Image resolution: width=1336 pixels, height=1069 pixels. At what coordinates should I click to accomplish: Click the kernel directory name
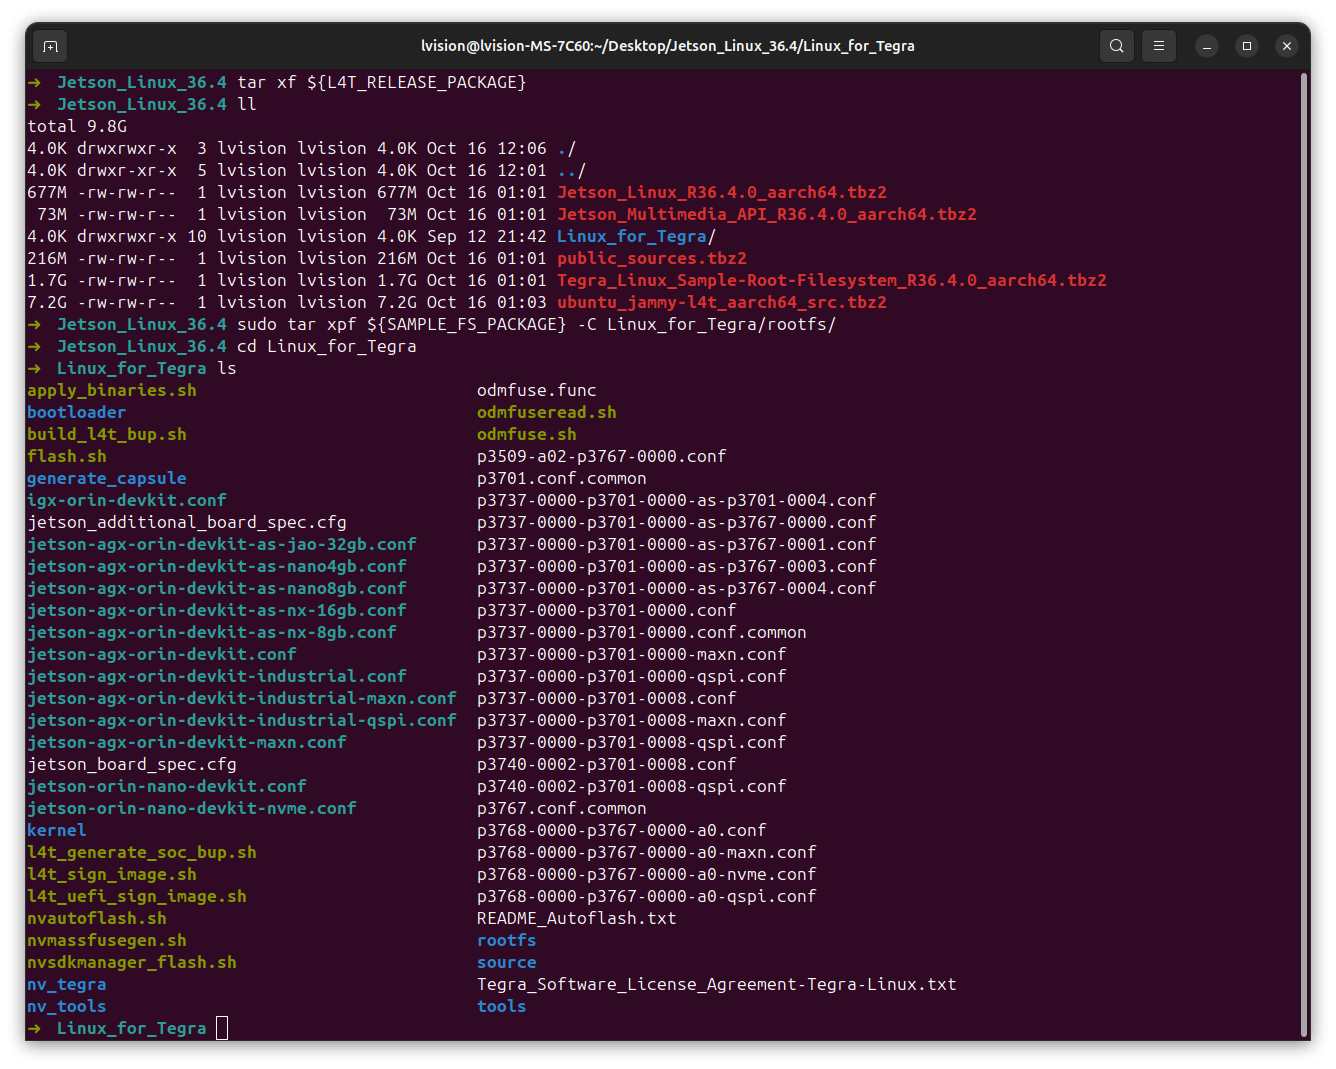[x=57, y=830]
